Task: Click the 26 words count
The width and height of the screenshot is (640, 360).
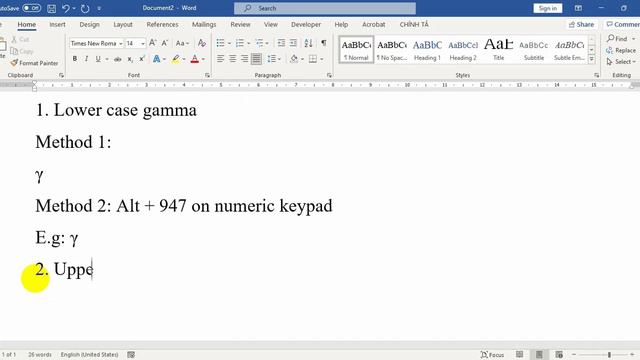Action: point(40,355)
